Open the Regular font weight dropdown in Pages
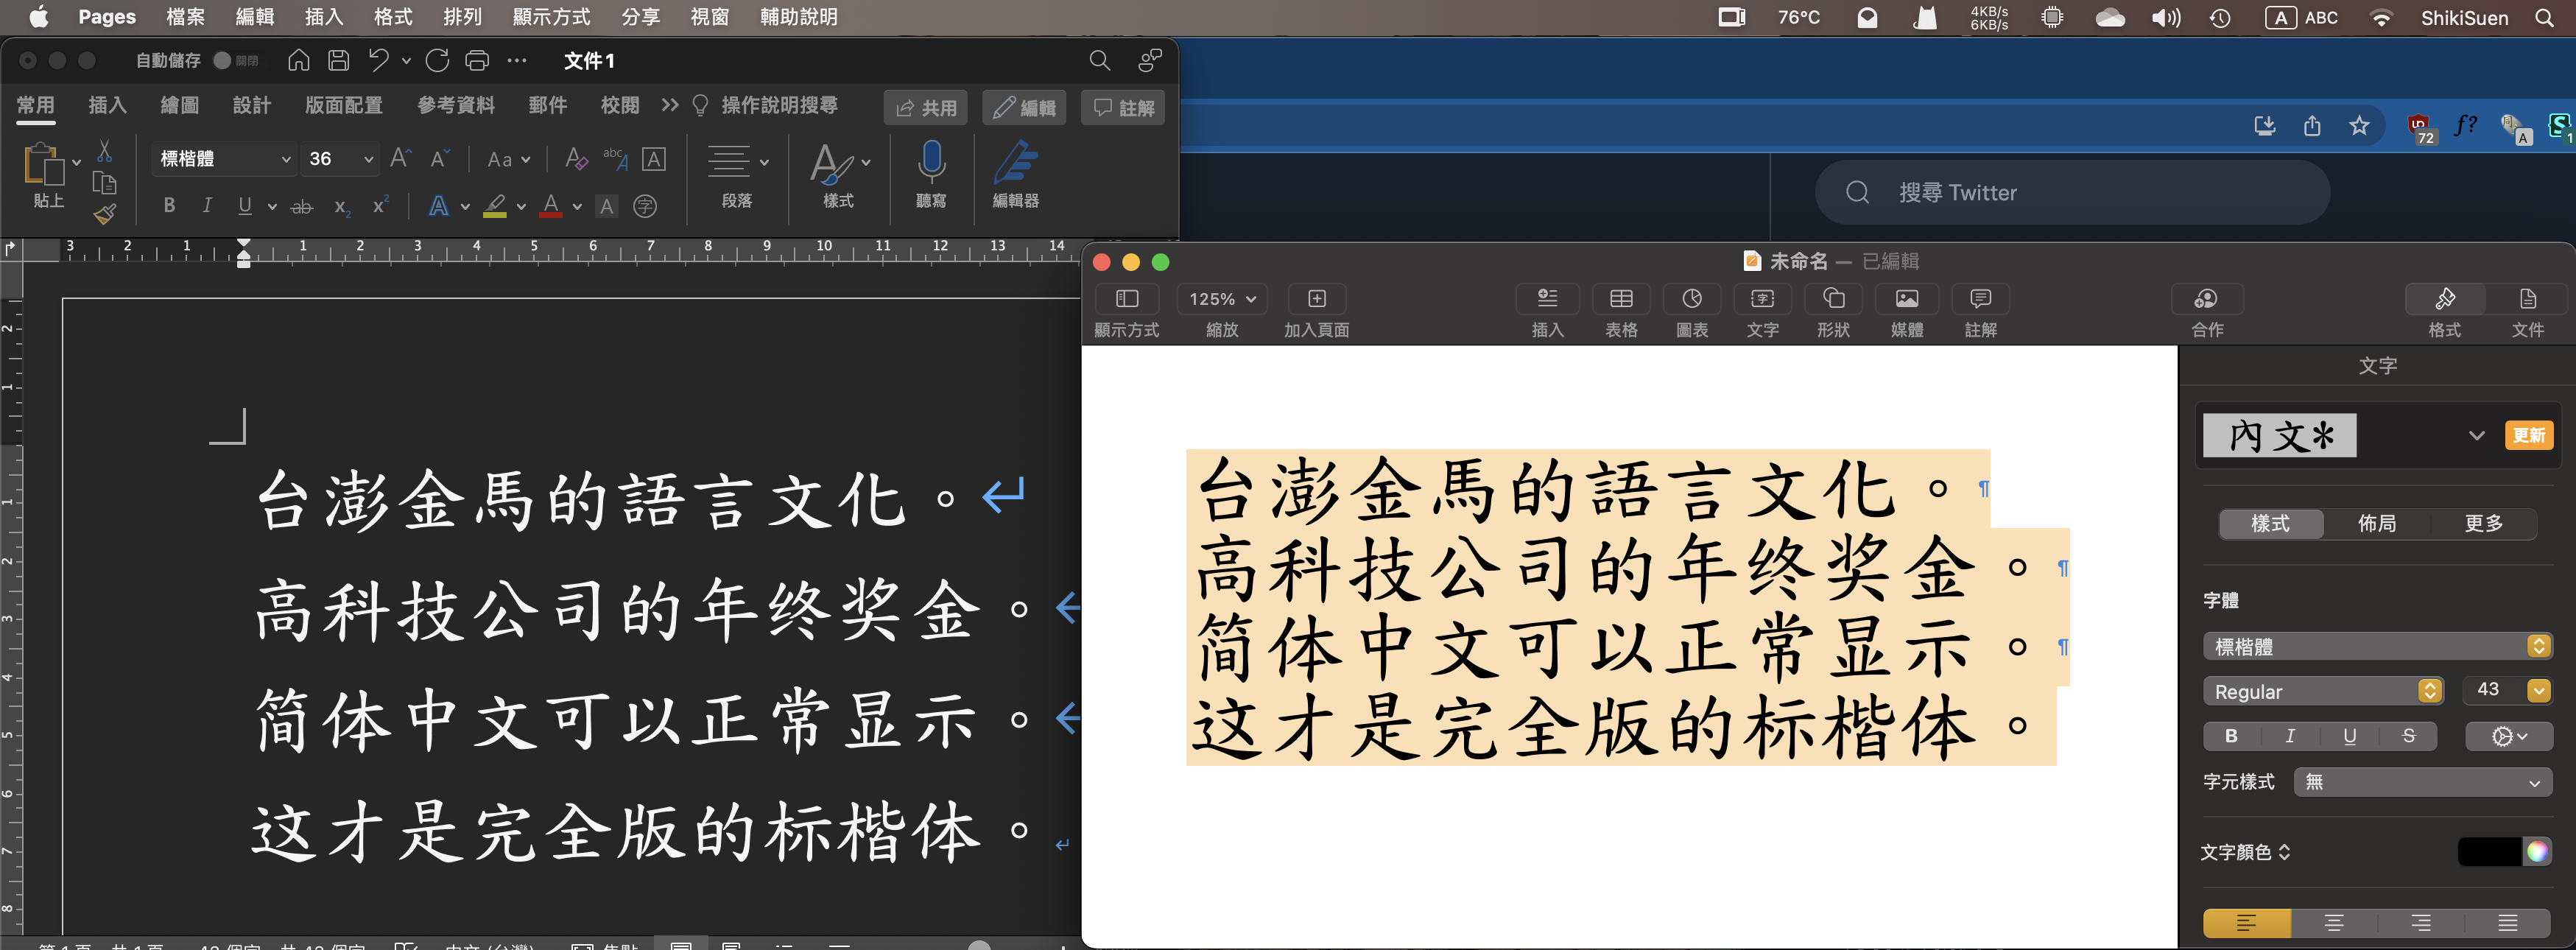The width and height of the screenshot is (2576, 950). [2430, 691]
